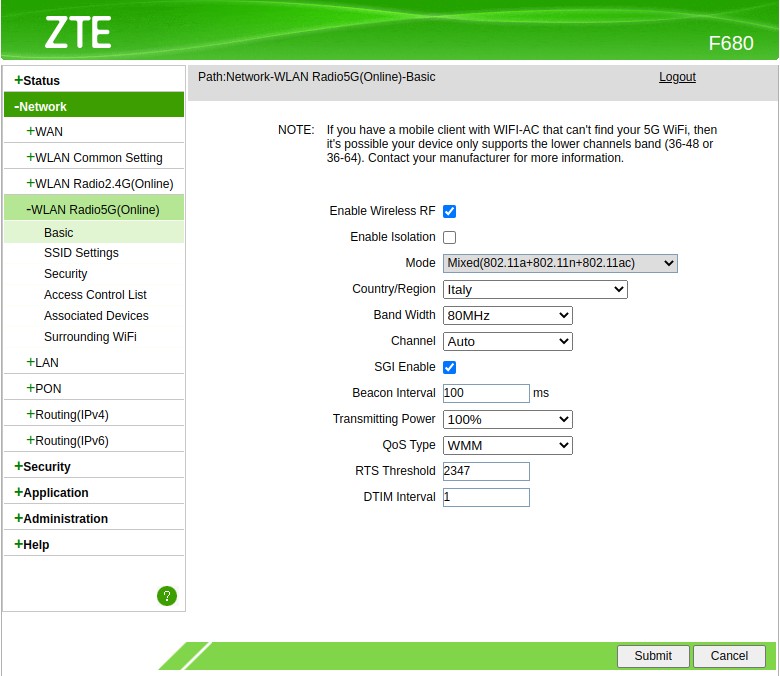780x676 pixels.
Task: Open the Transmitting Power dropdown
Action: point(507,419)
